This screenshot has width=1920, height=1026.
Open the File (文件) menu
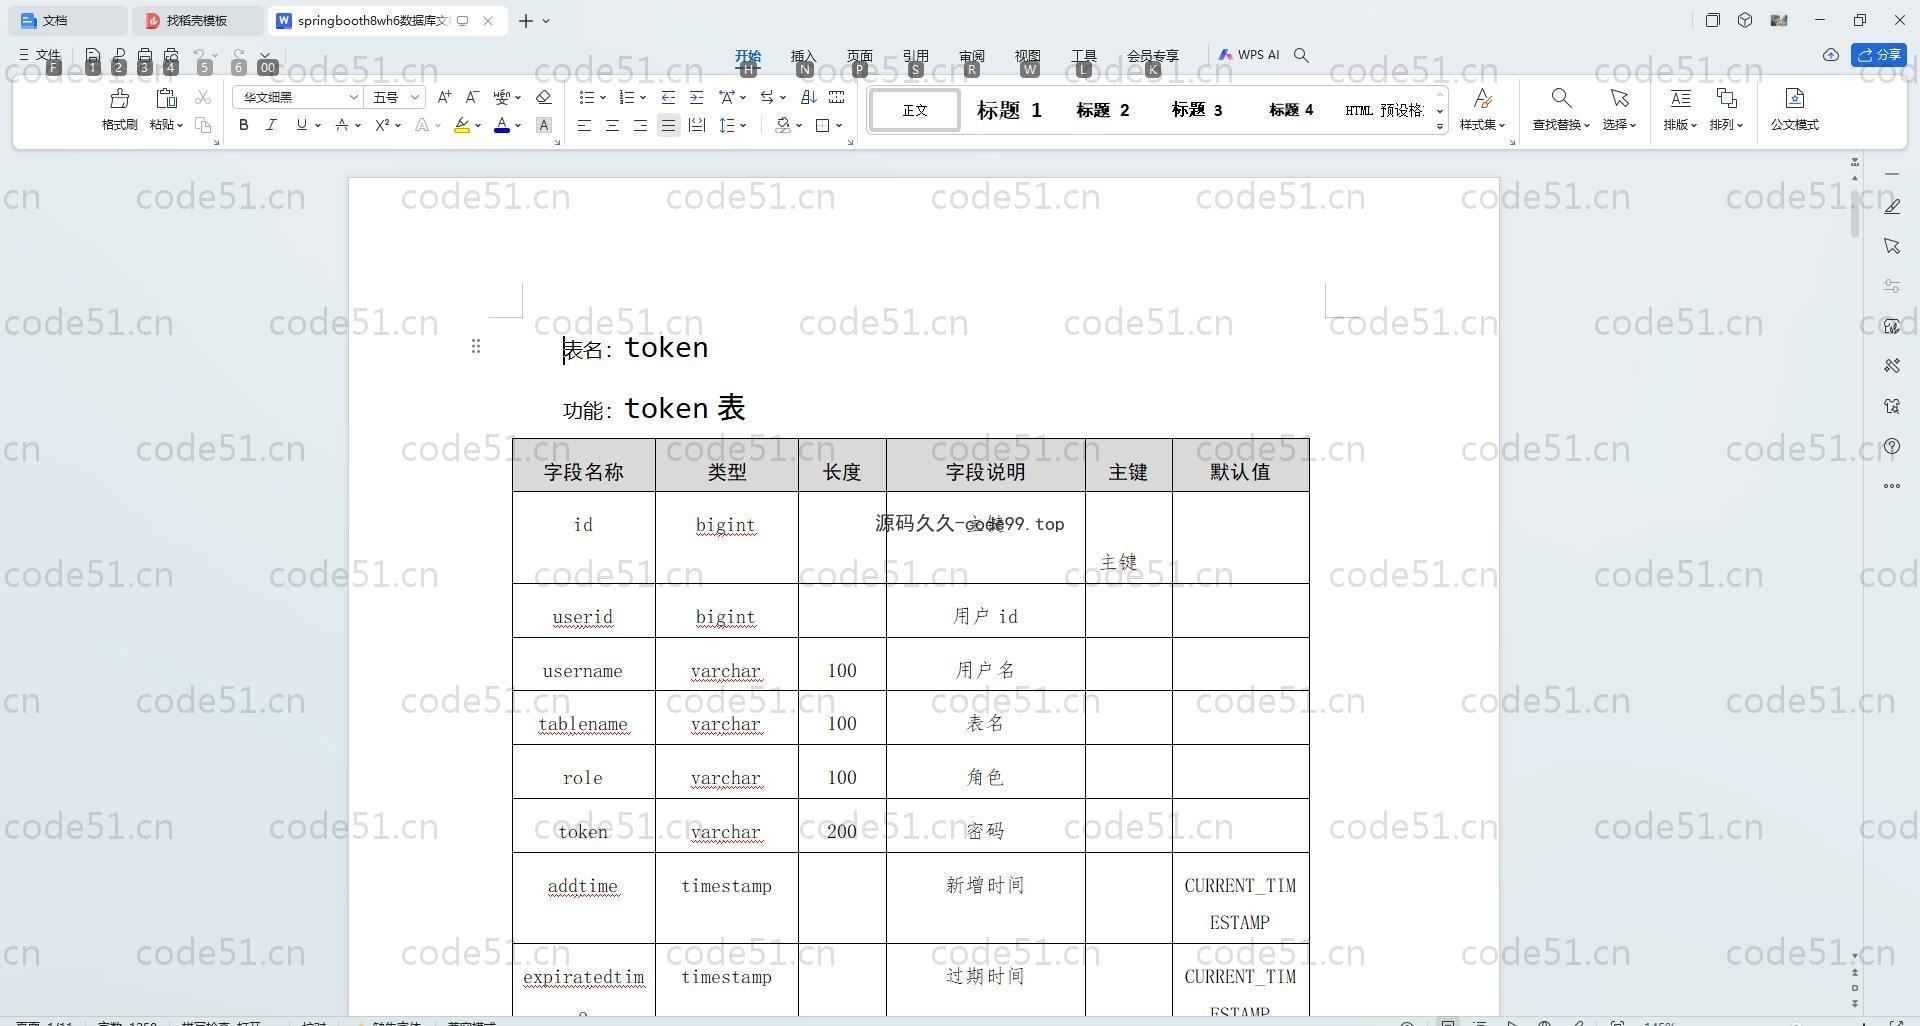point(40,55)
